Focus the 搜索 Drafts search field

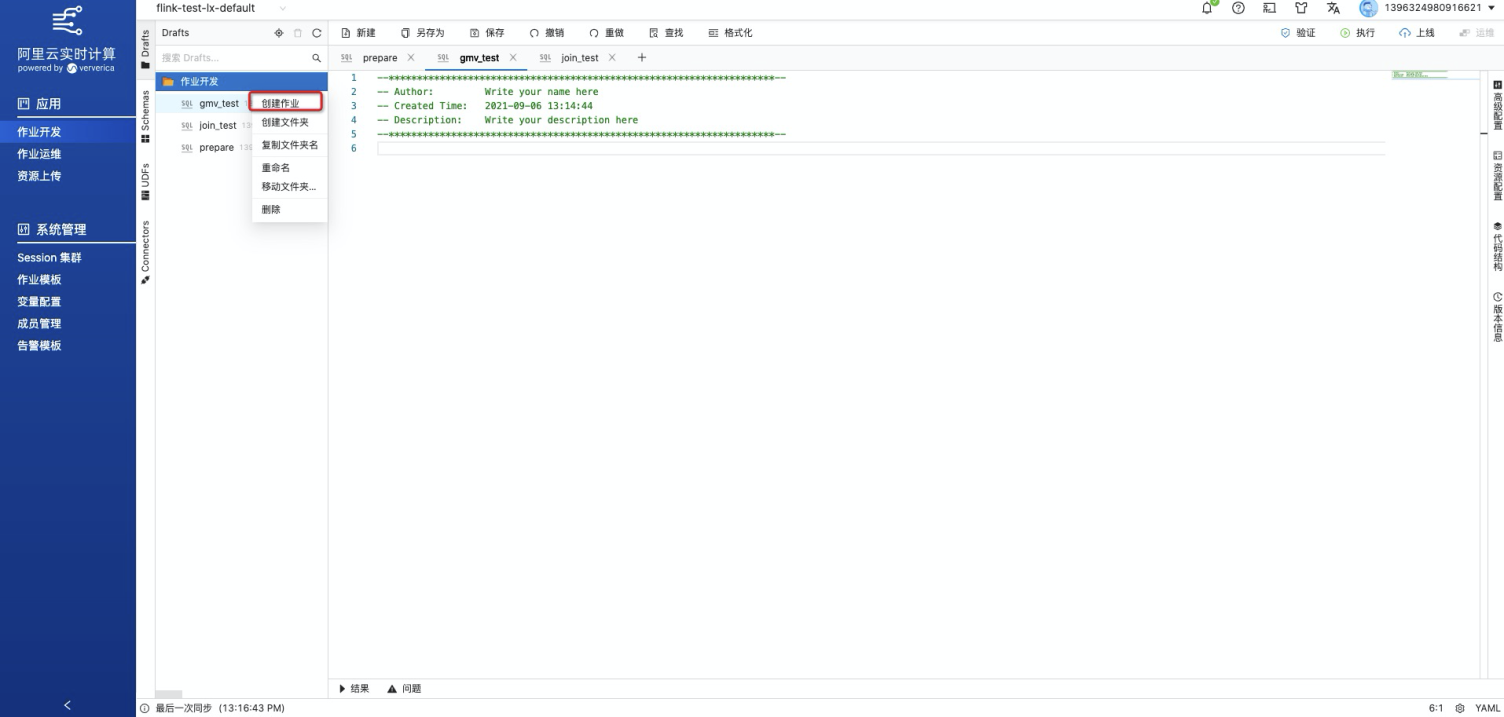234,58
